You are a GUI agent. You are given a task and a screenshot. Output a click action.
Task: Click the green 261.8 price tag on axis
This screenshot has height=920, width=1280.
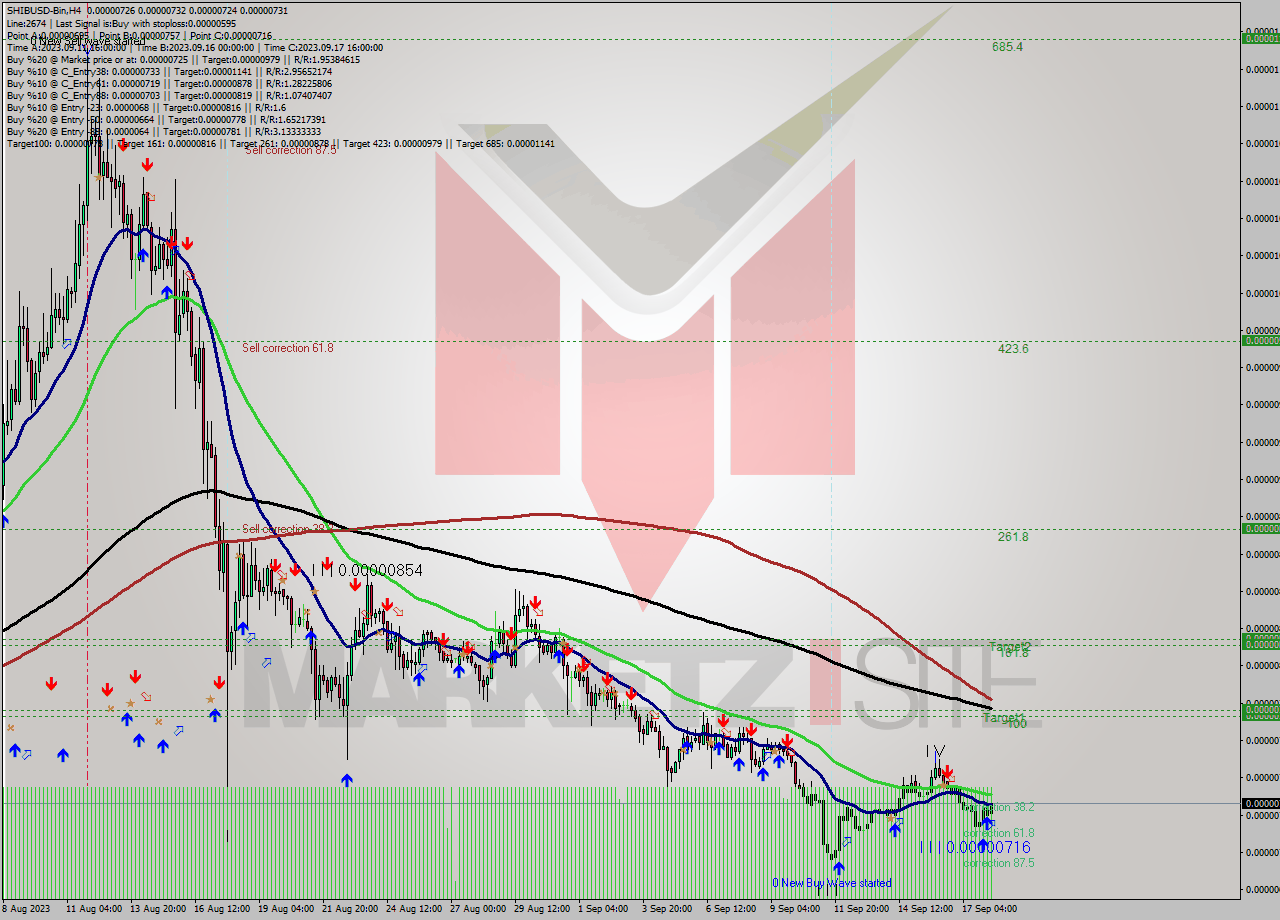click(1260, 528)
